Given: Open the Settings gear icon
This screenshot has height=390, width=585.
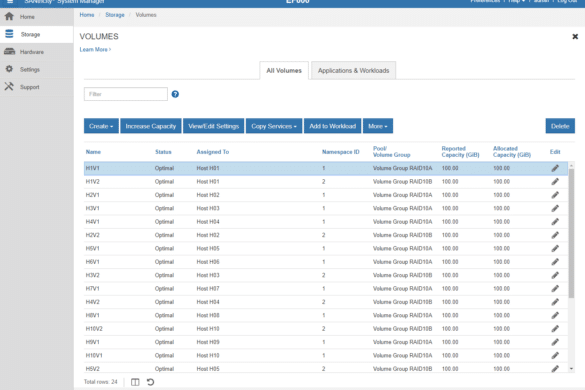Looking at the screenshot, I should pyautogui.click(x=9, y=69).
